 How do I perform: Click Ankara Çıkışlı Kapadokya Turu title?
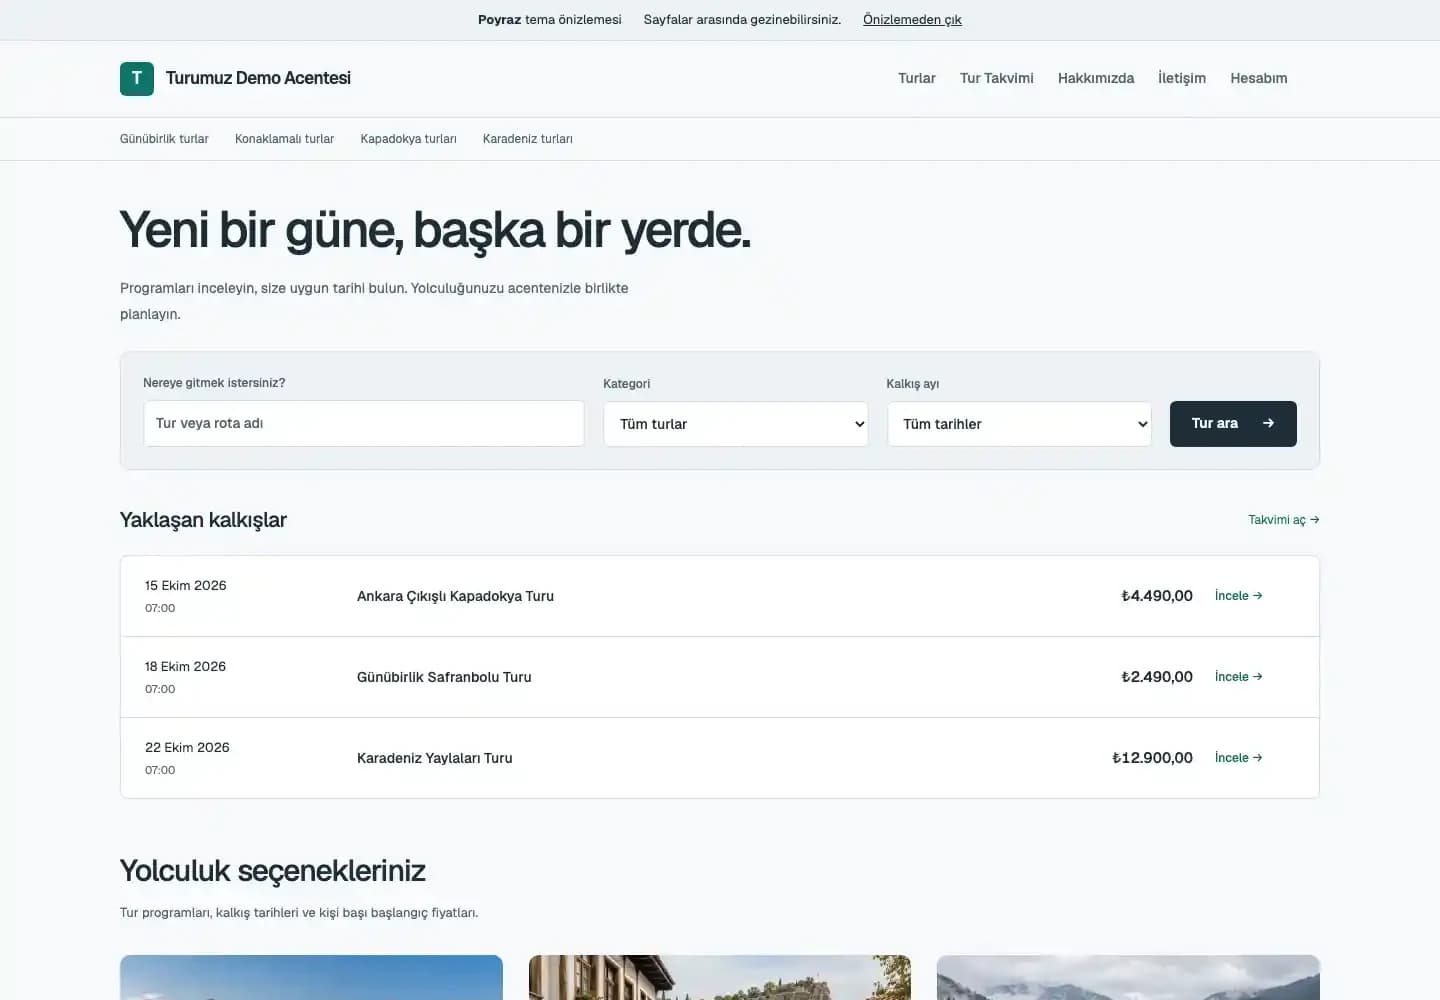[455, 596]
